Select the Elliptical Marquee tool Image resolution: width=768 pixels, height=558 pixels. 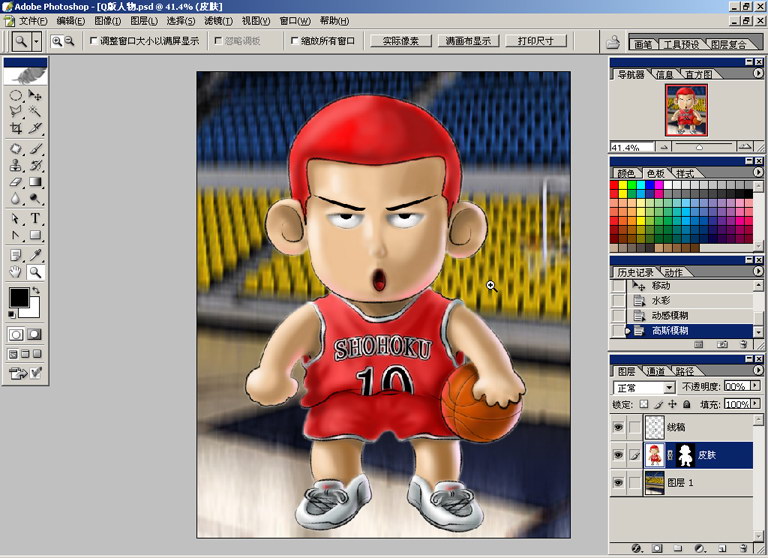pyautogui.click(x=16, y=95)
